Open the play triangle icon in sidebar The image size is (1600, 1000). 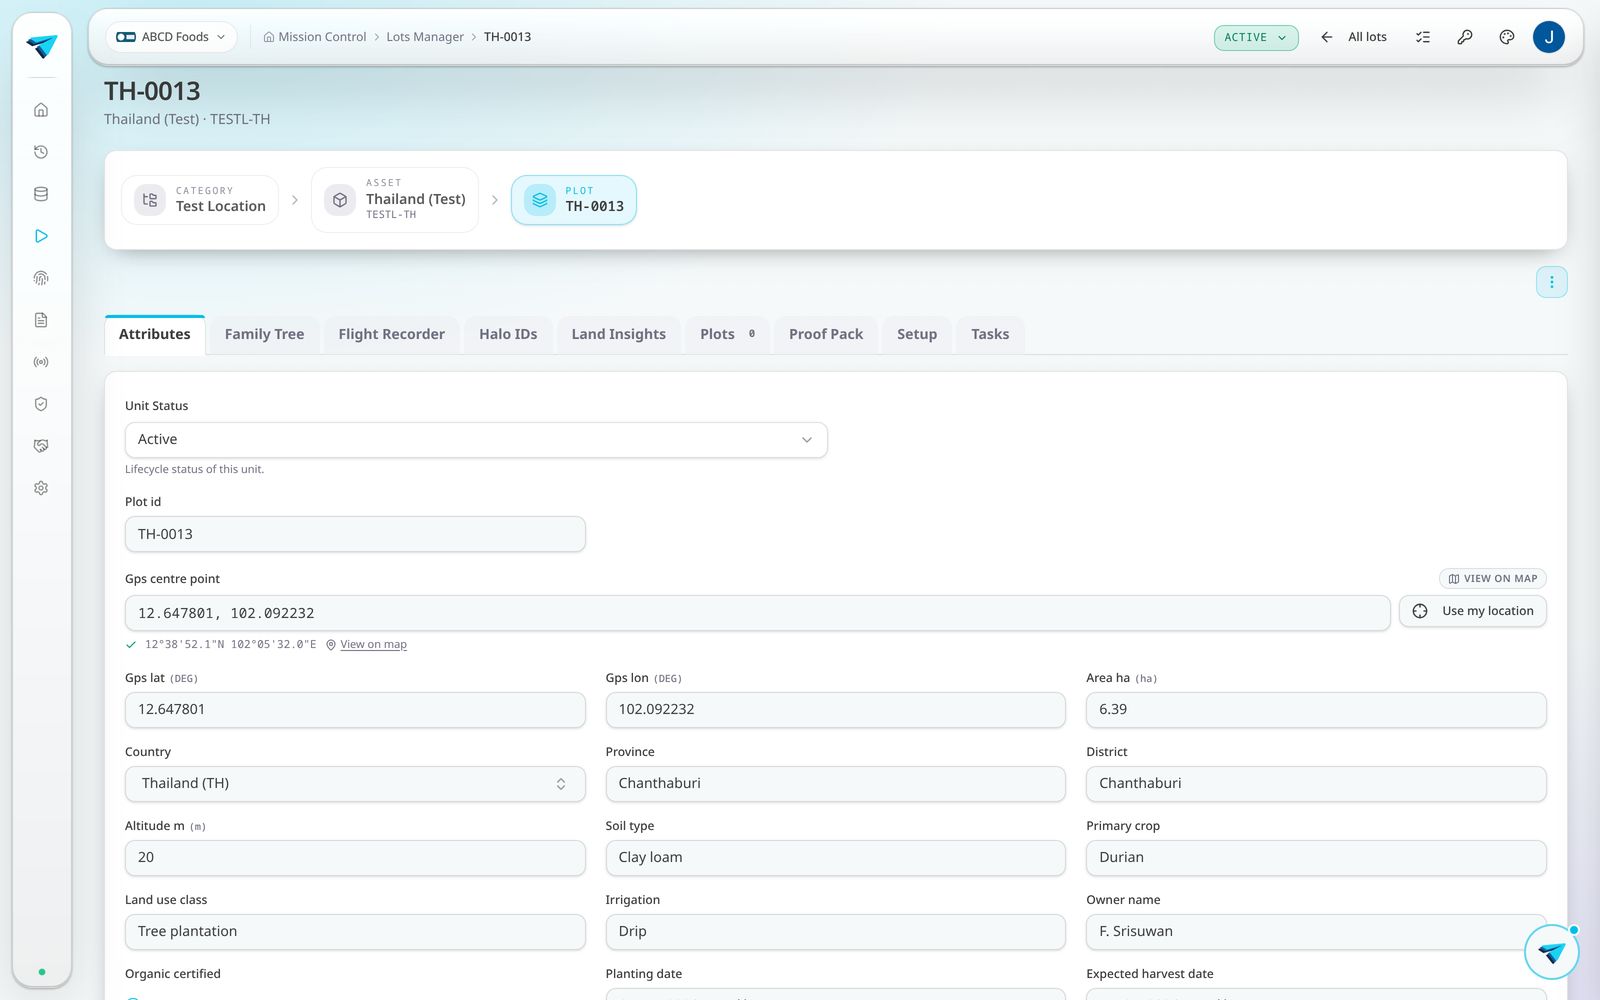click(x=41, y=236)
